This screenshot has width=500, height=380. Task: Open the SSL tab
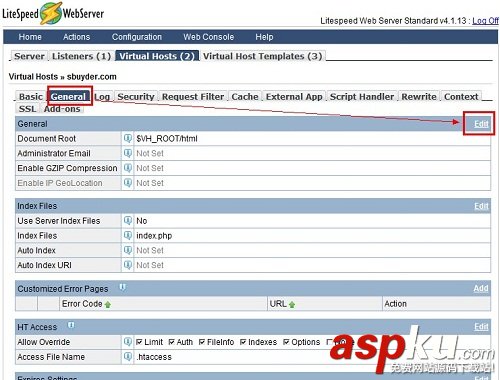[x=27, y=109]
